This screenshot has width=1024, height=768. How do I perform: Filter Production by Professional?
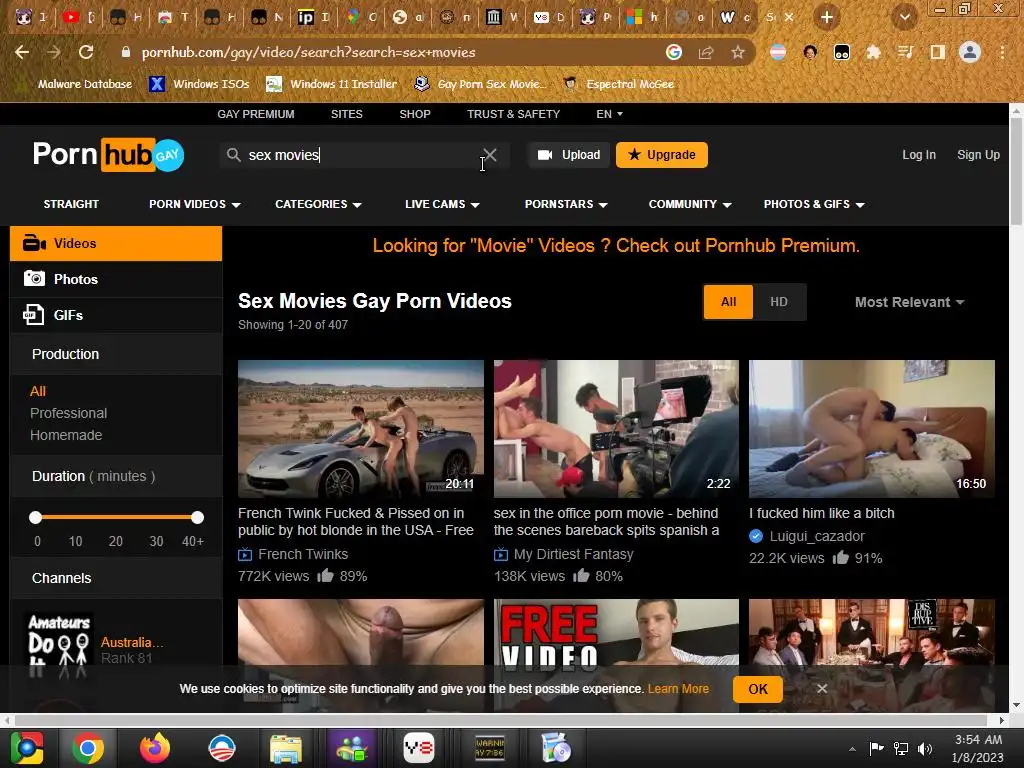69,413
